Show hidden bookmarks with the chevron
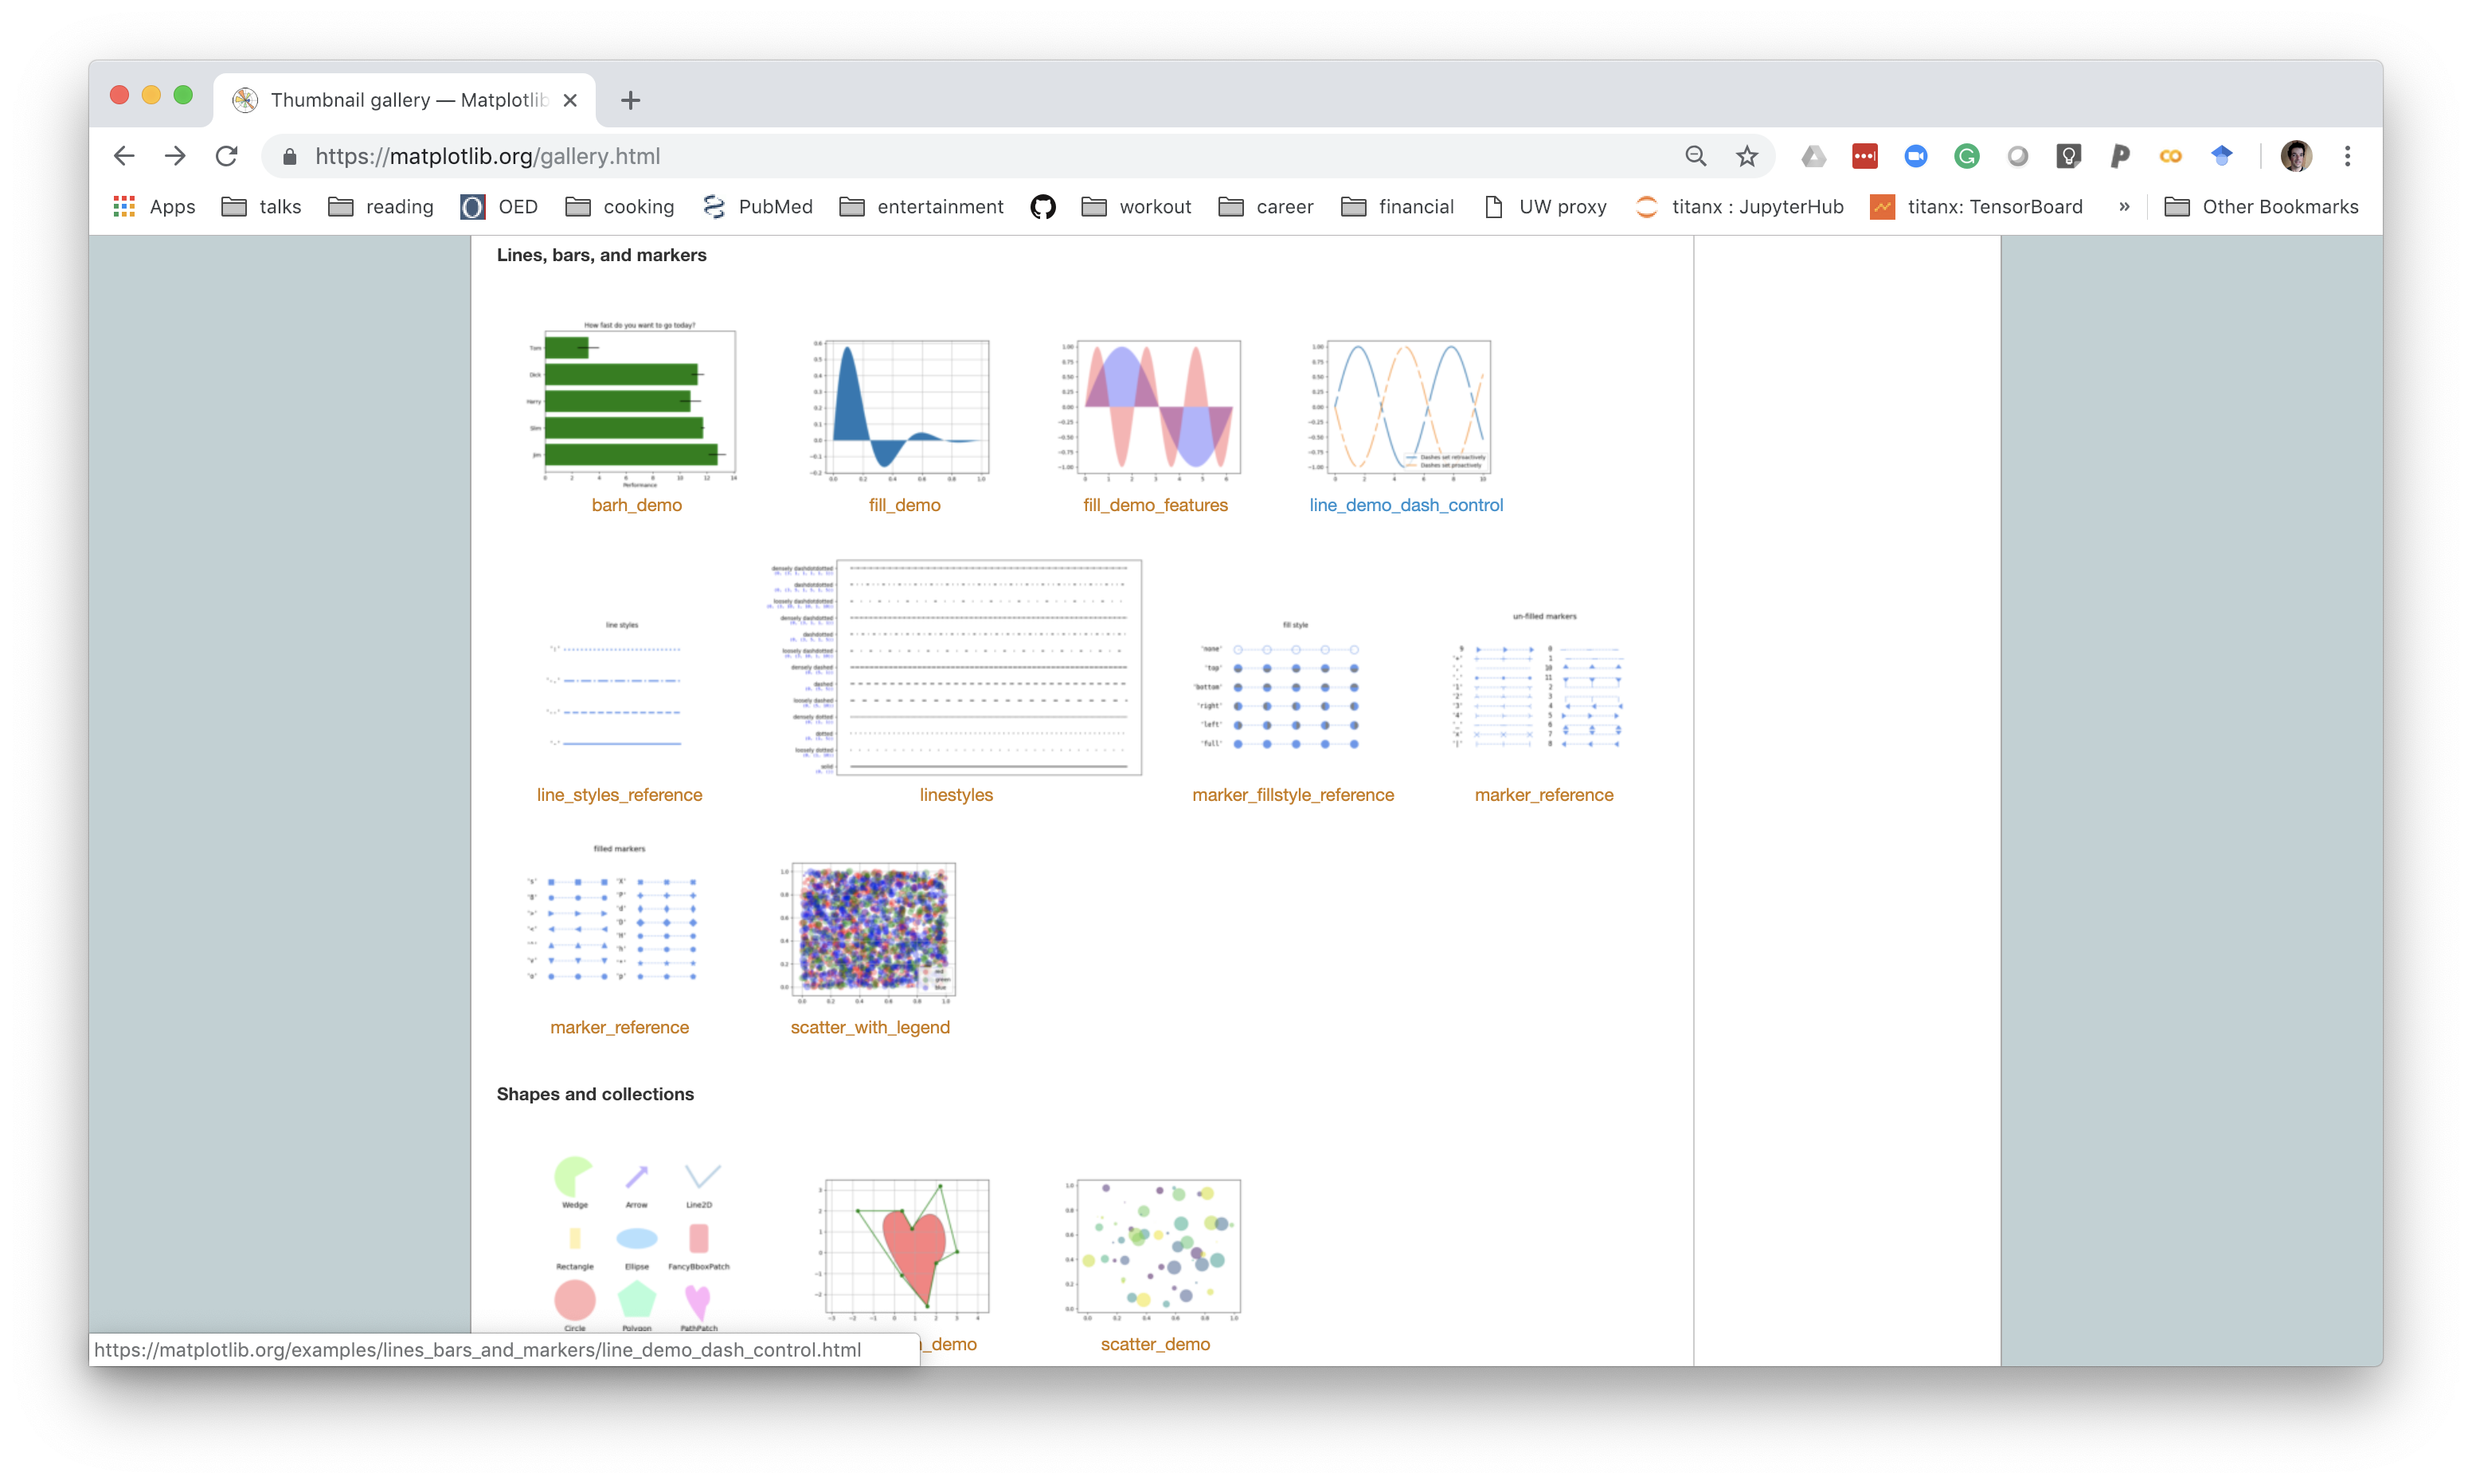This screenshot has width=2472, height=1484. [2124, 207]
